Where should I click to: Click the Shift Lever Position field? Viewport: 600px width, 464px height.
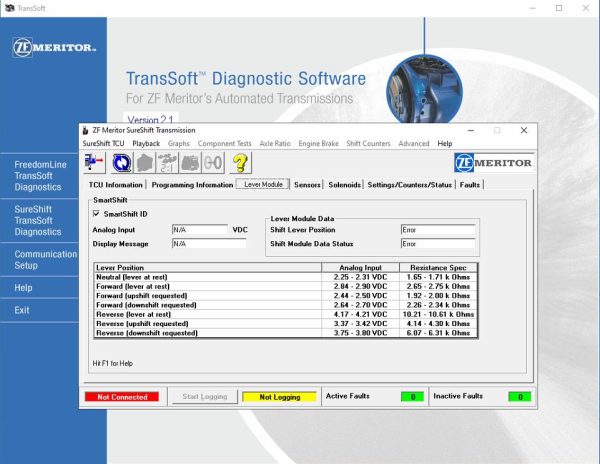(438, 230)
